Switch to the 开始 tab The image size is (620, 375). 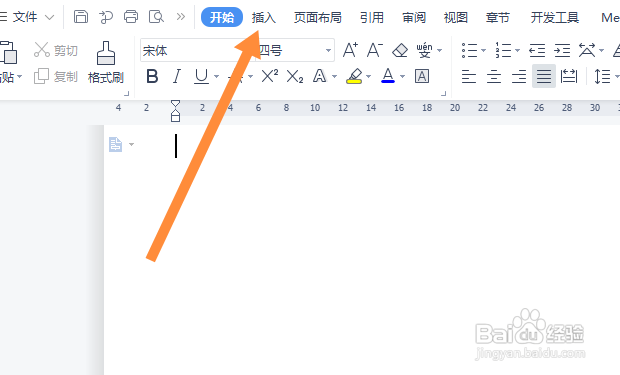pos(222,17)
